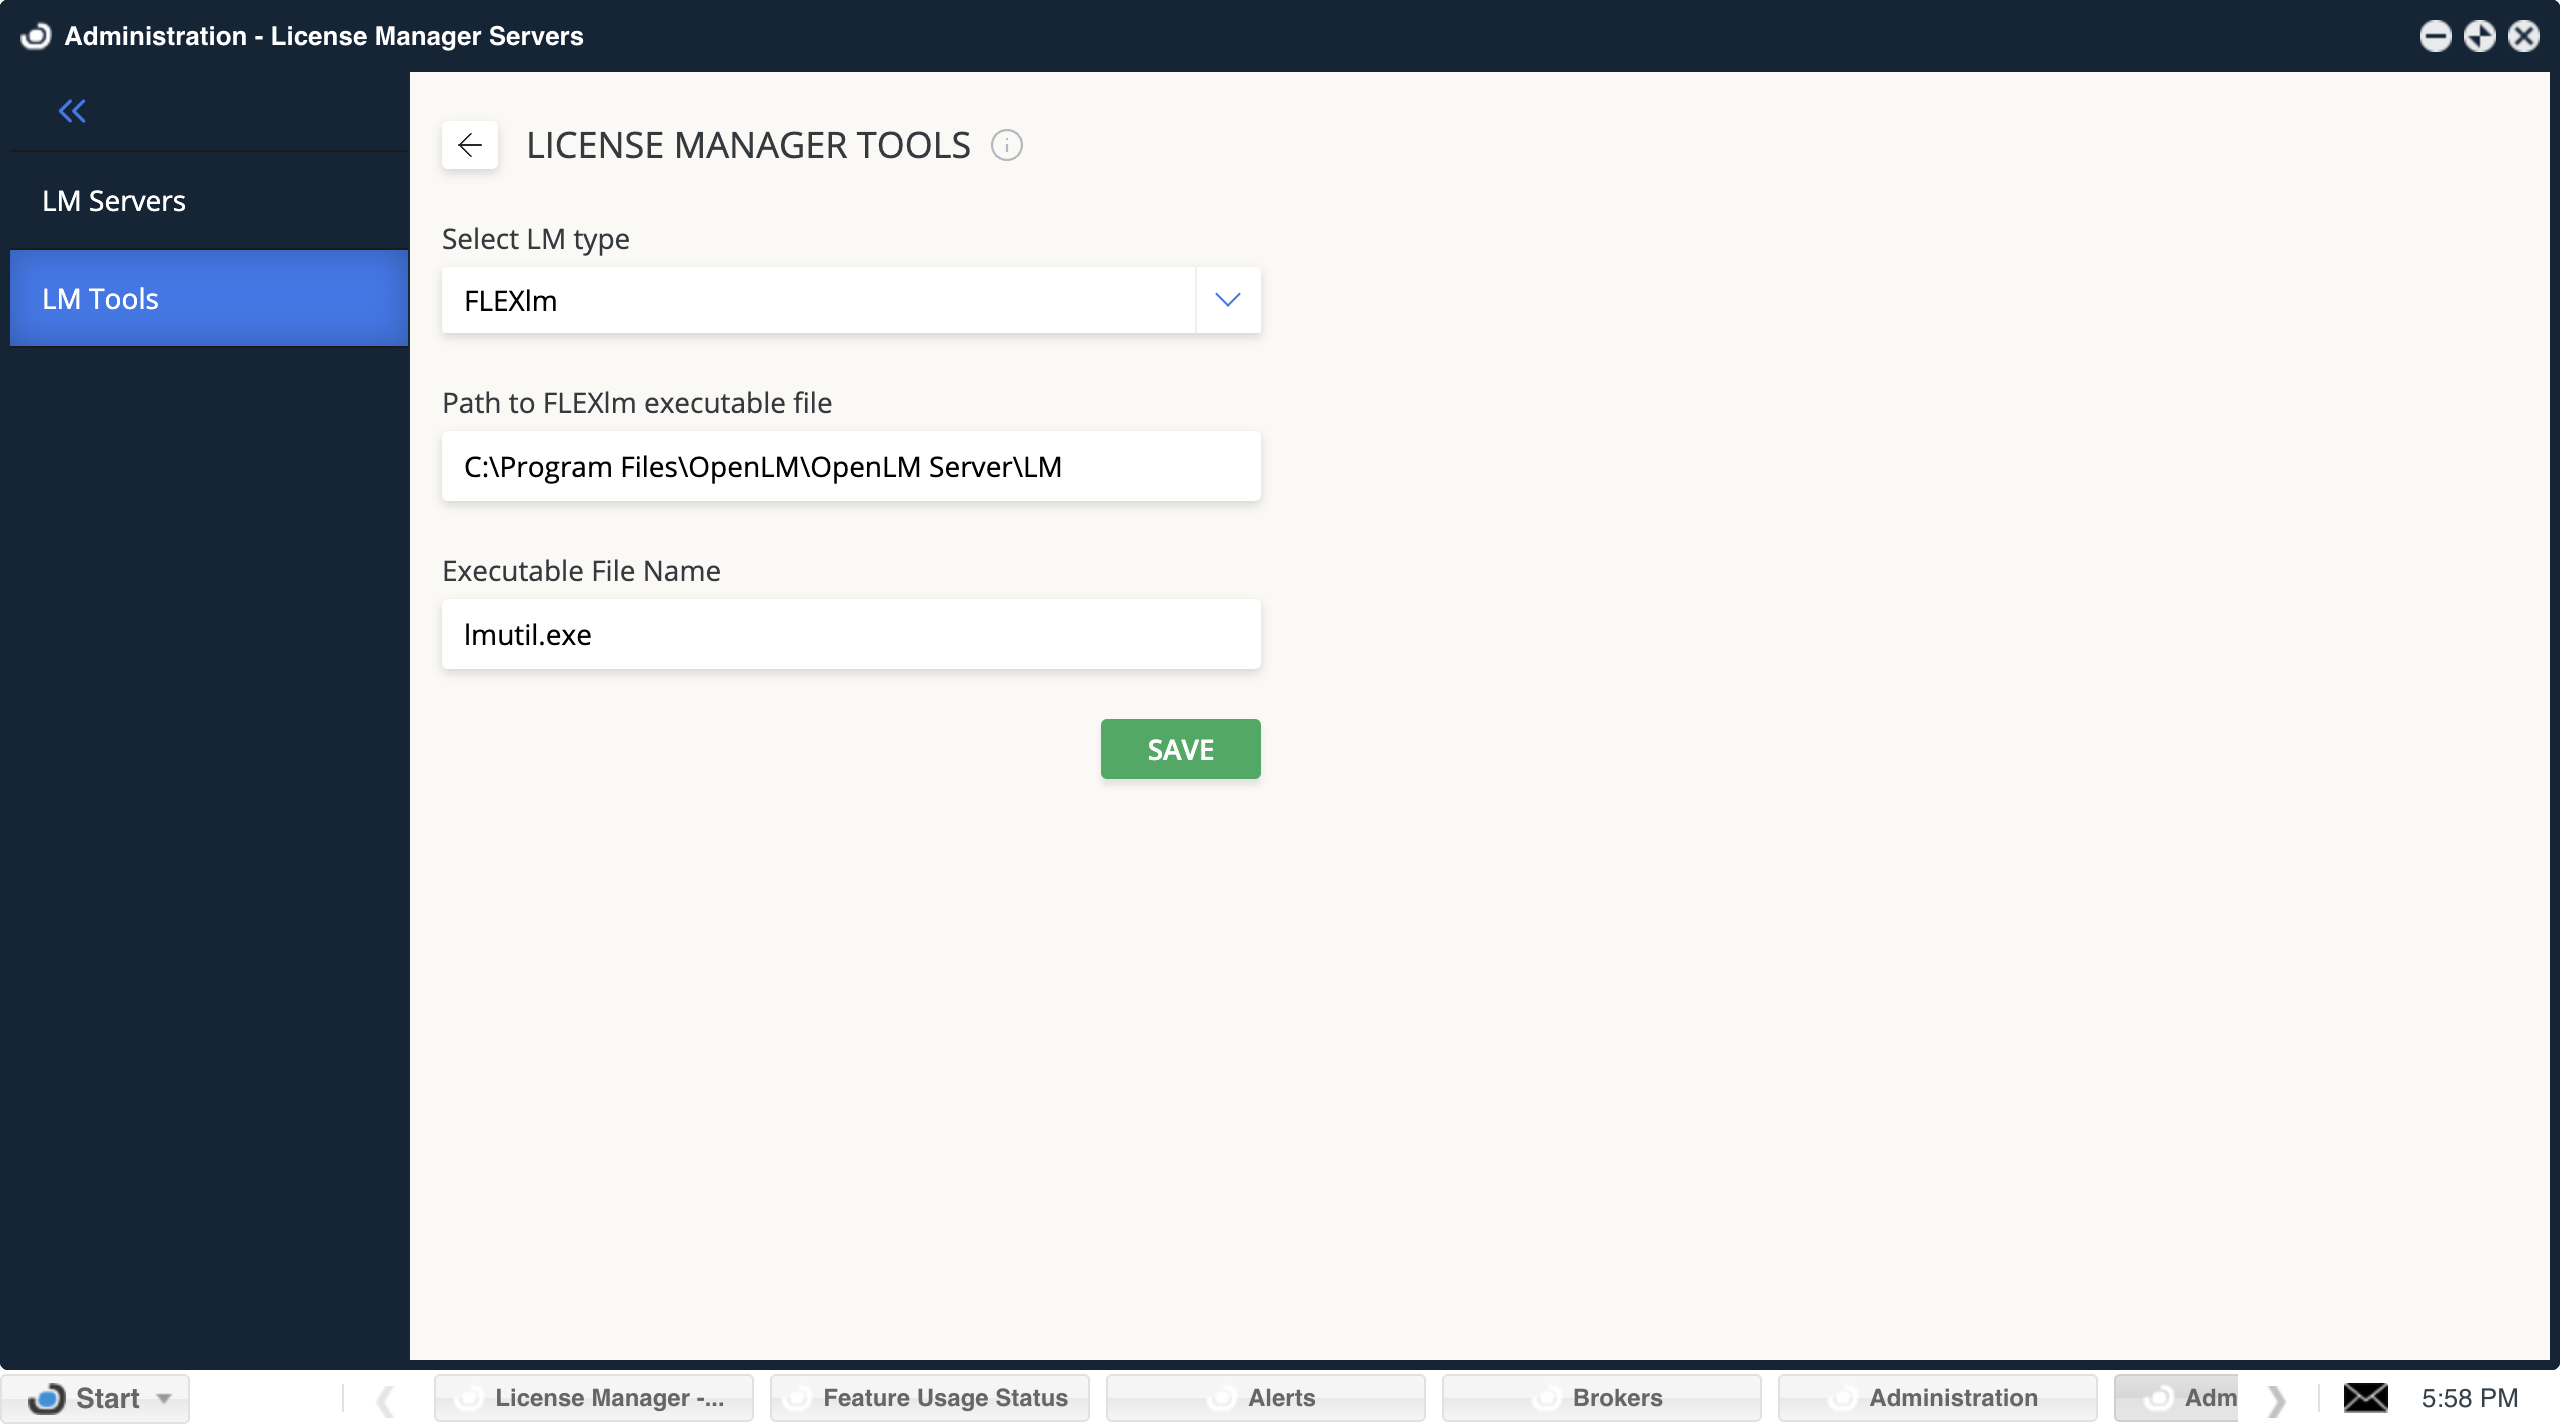Click the OpenLM icon on the Start button
The height and width of the screenshot is (1426, 2560).
[x=49, y=1397]
